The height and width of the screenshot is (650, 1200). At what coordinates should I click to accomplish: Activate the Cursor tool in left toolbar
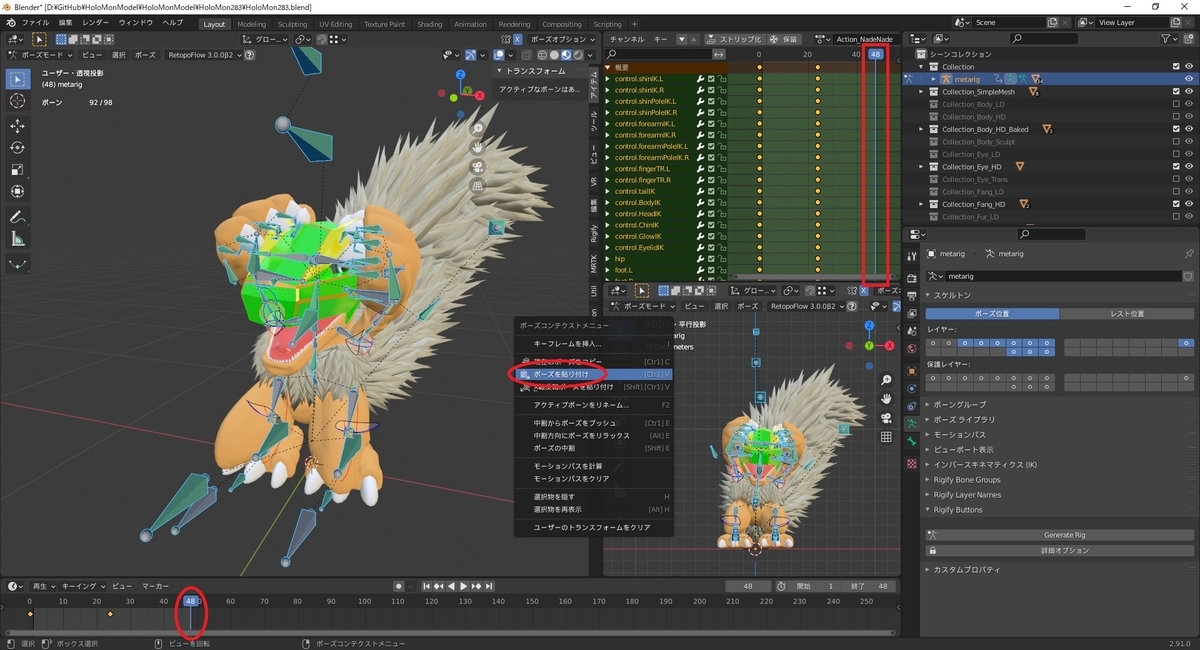(x=18, y=101)
